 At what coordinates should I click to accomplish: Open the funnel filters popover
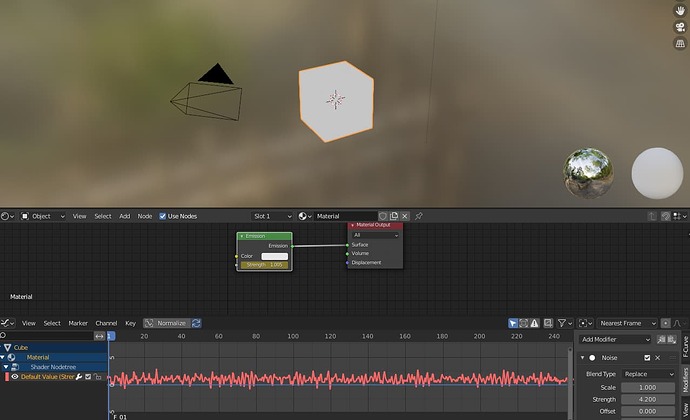pyautogui.click(x=564, y=323)
